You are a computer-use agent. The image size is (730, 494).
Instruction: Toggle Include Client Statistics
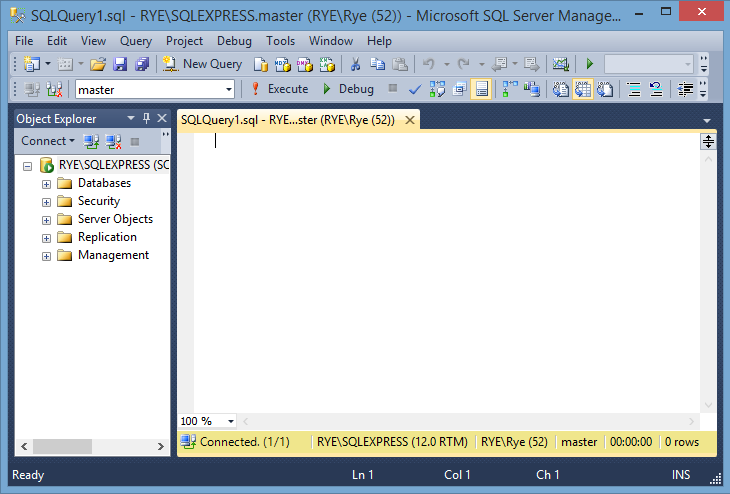(x=532, y=89)
